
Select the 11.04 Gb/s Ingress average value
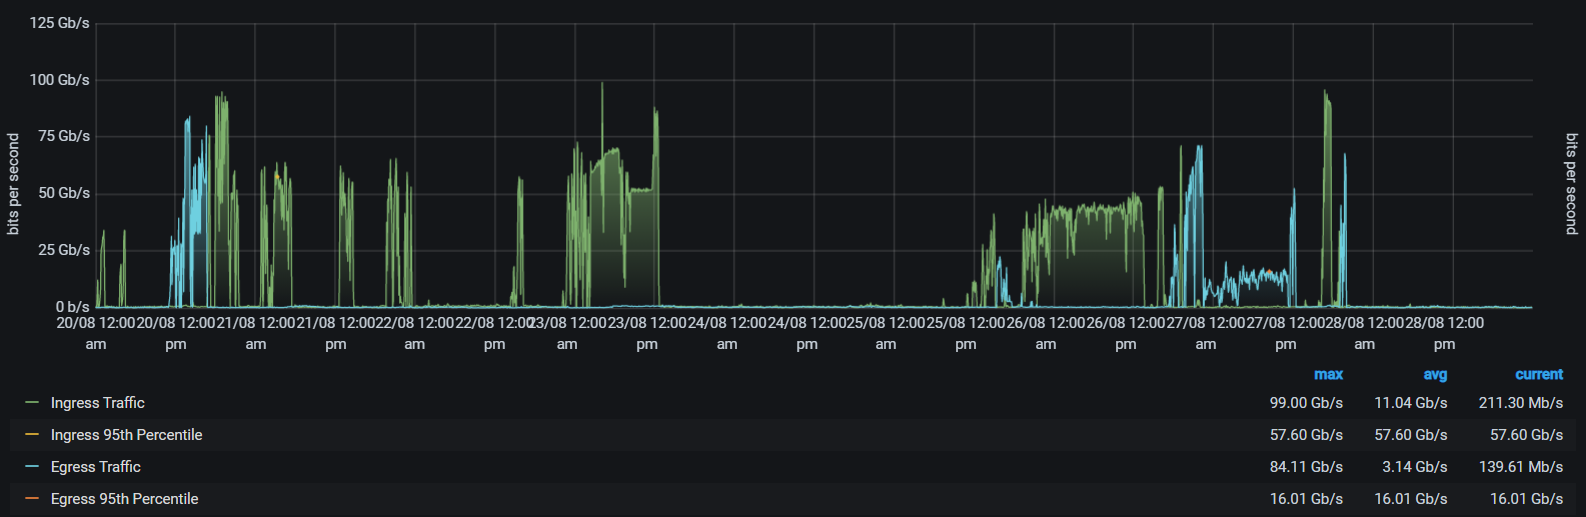(1410, 403)
